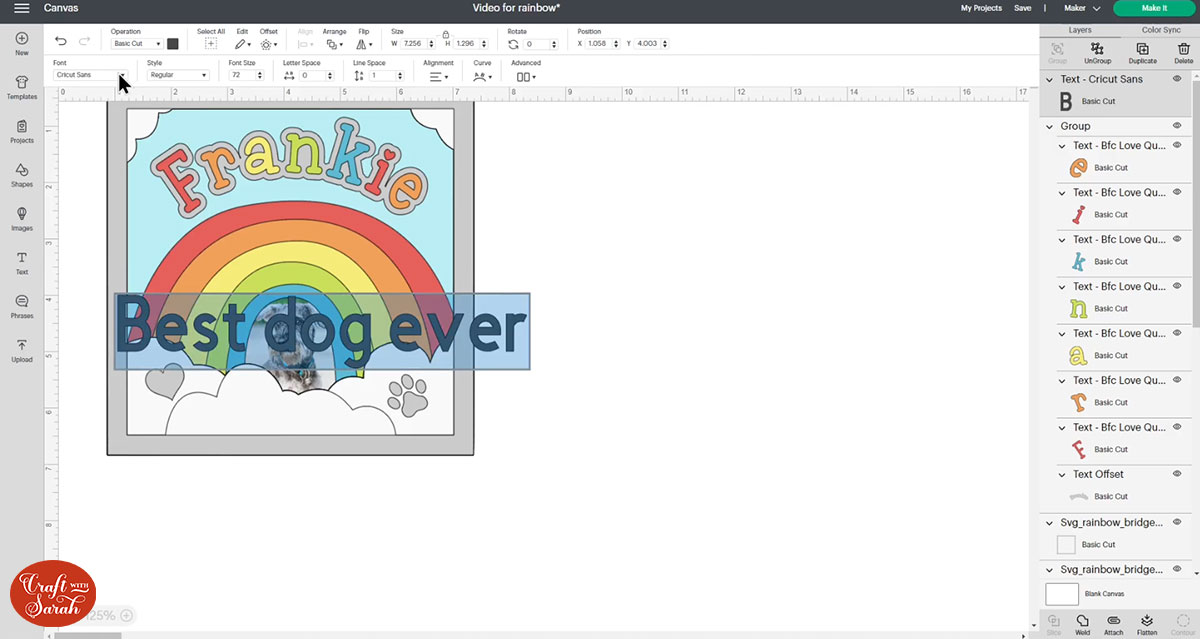Click the green Make It button
Screen dimensions: 1200x639
click(x=1153, y=8)
